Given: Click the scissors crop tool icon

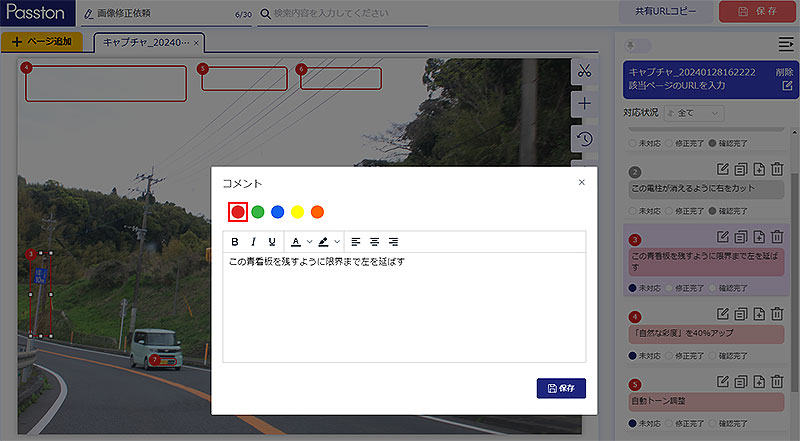Looking at the screenshot, I should click(585, 71).
